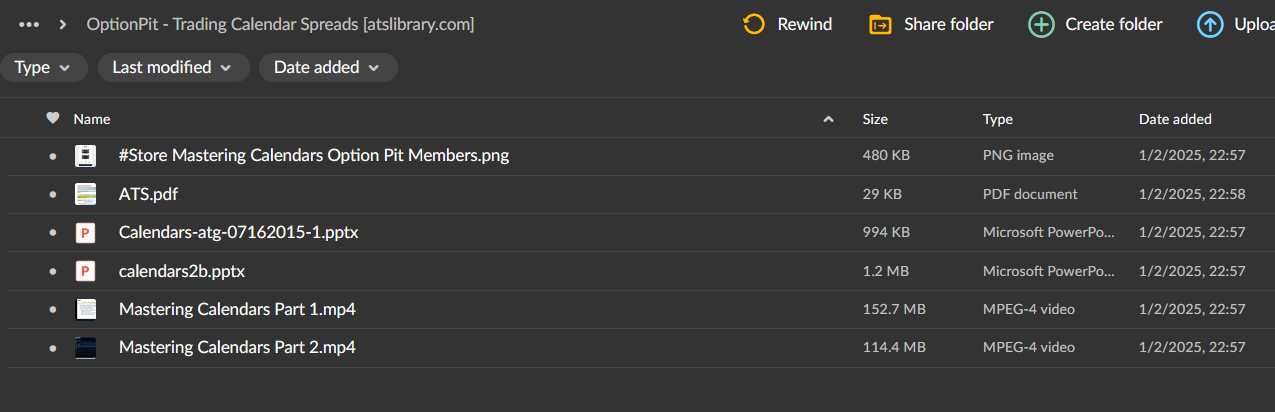Click the Share folder icon

coord(880,24)
